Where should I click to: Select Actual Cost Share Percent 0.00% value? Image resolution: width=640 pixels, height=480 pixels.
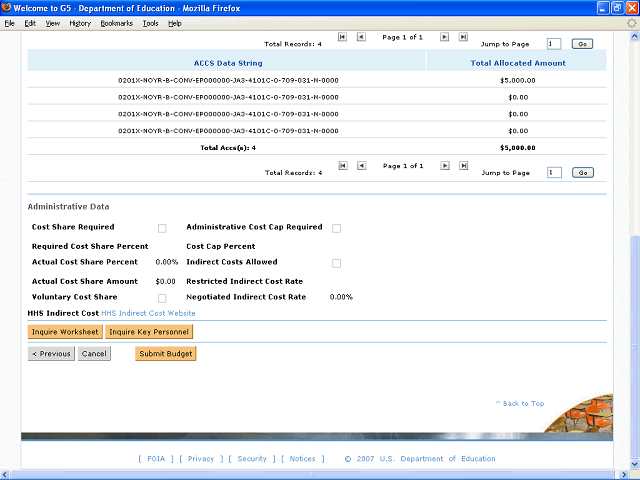pos(167,262)
